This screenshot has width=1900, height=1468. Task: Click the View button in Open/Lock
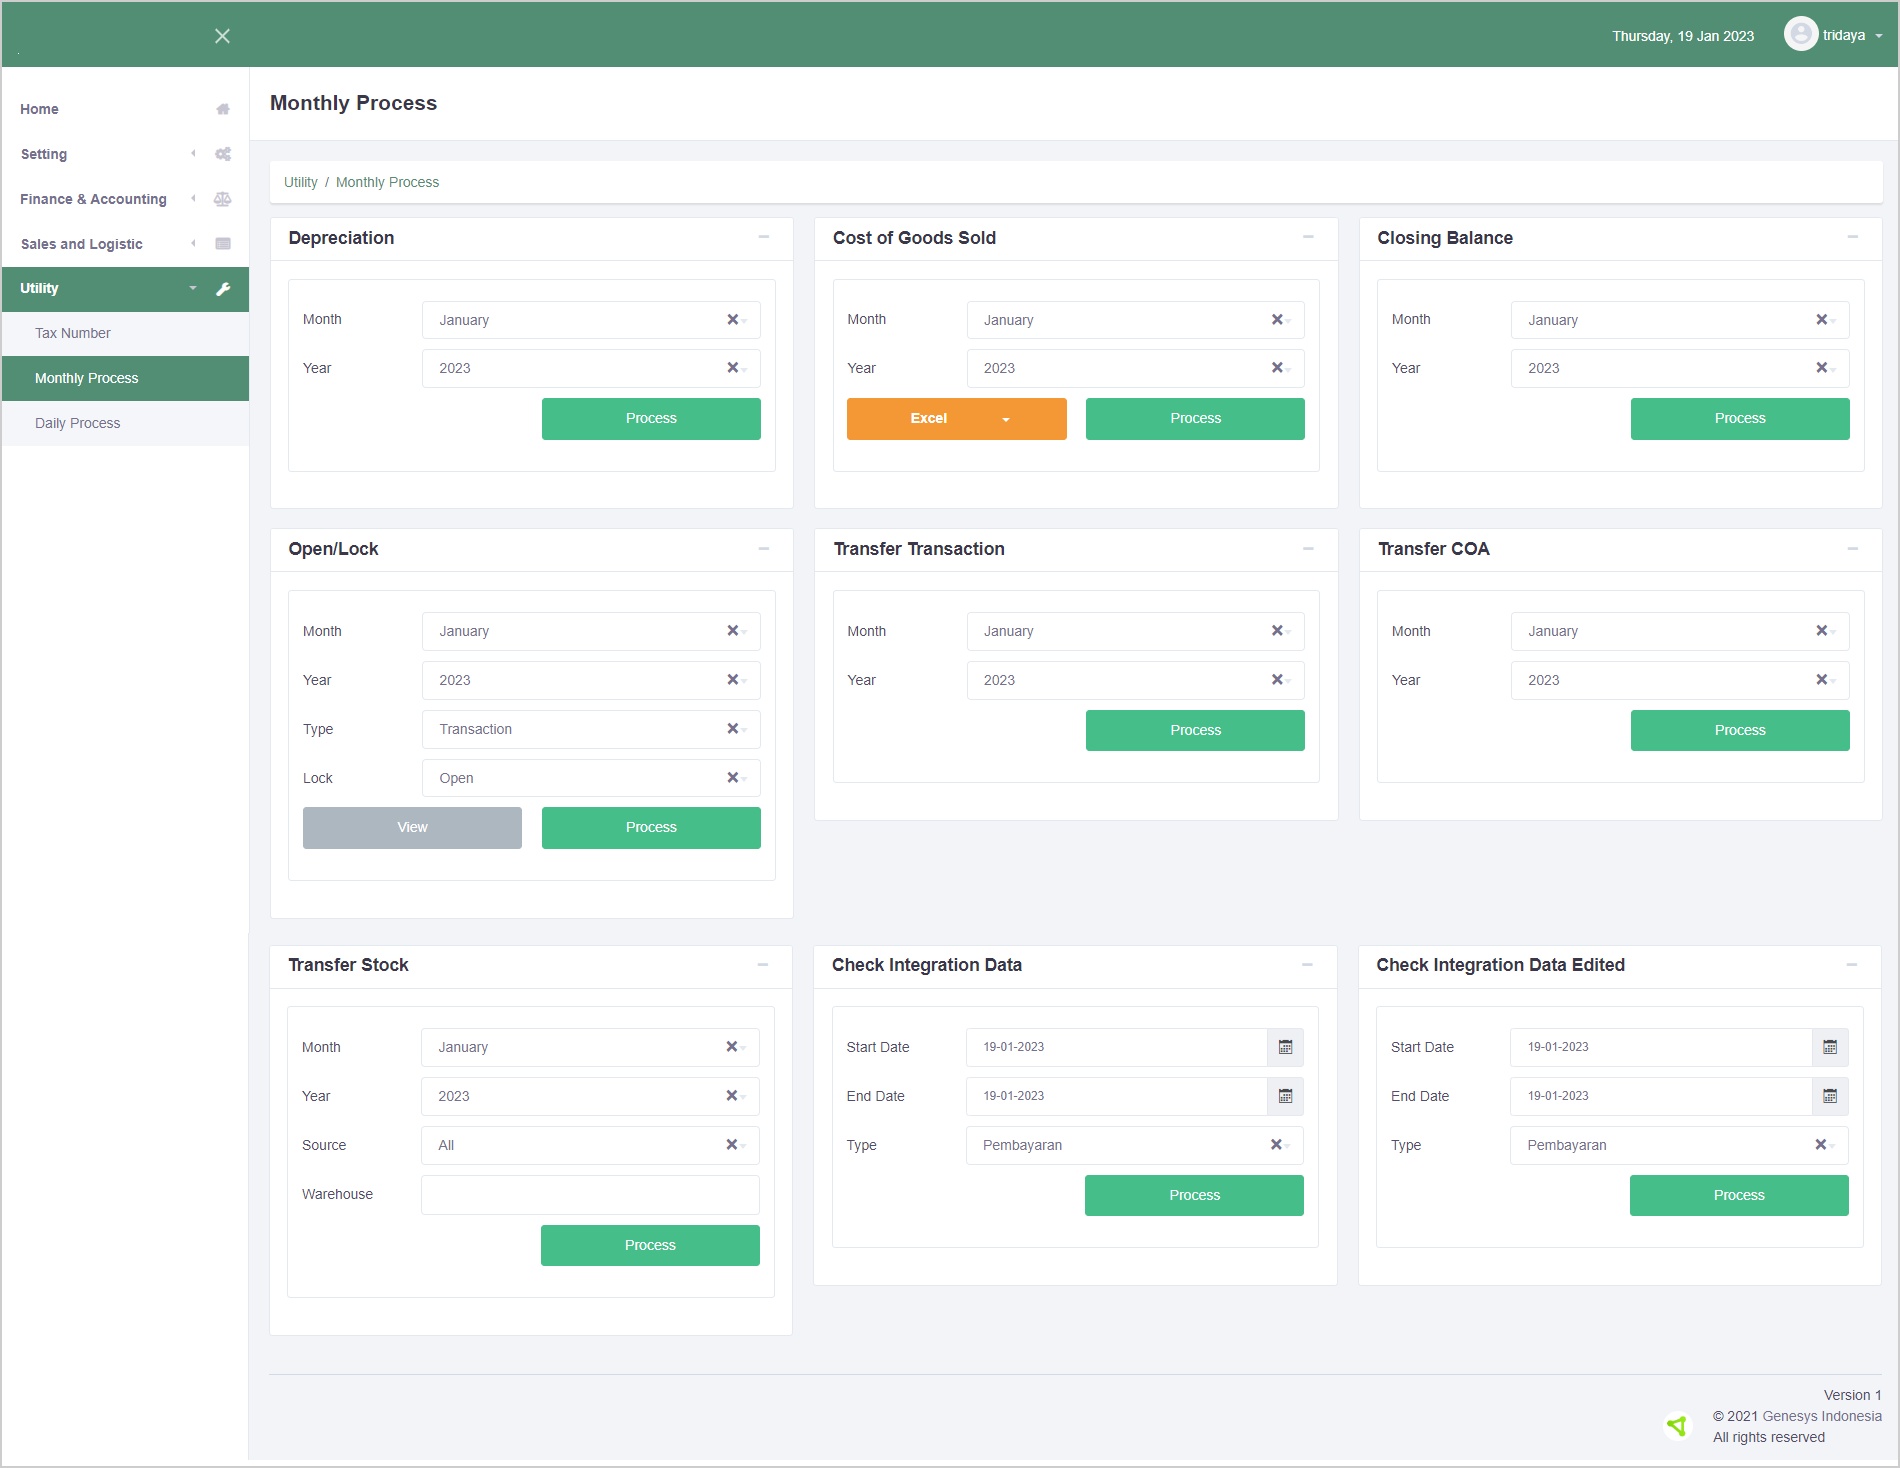[x=412, y=827]
